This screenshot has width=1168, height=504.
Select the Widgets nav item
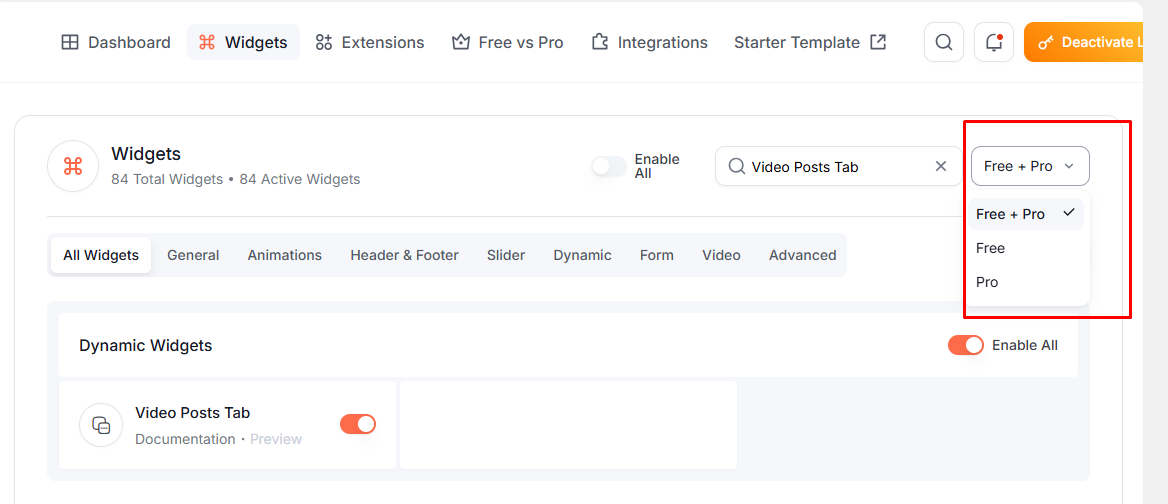tap(244, 42)
